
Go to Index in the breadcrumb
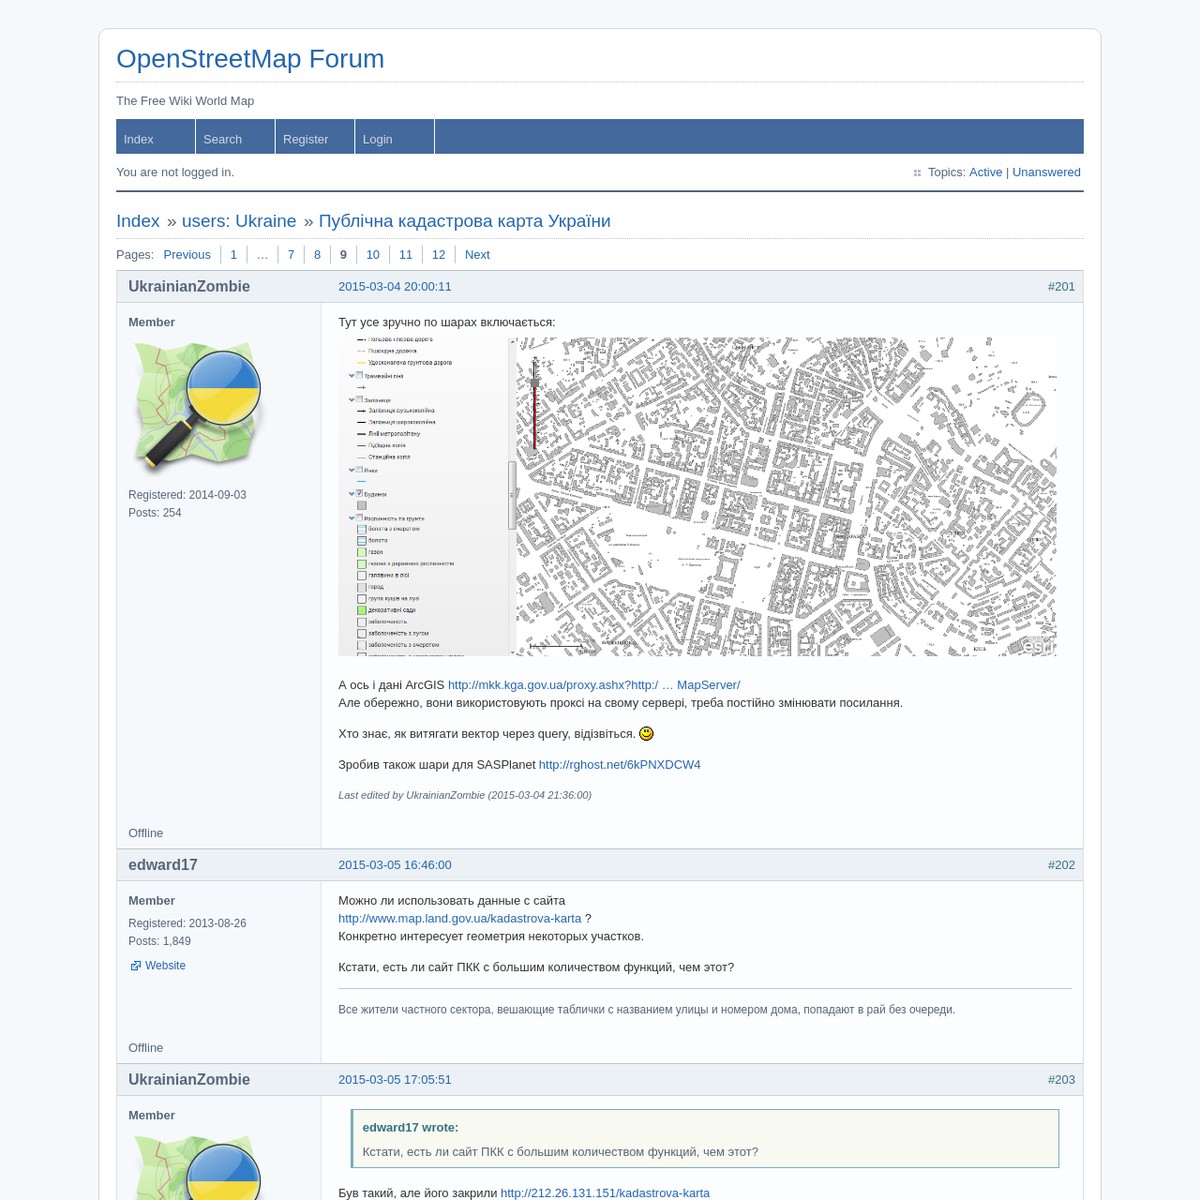pos(138,221)
